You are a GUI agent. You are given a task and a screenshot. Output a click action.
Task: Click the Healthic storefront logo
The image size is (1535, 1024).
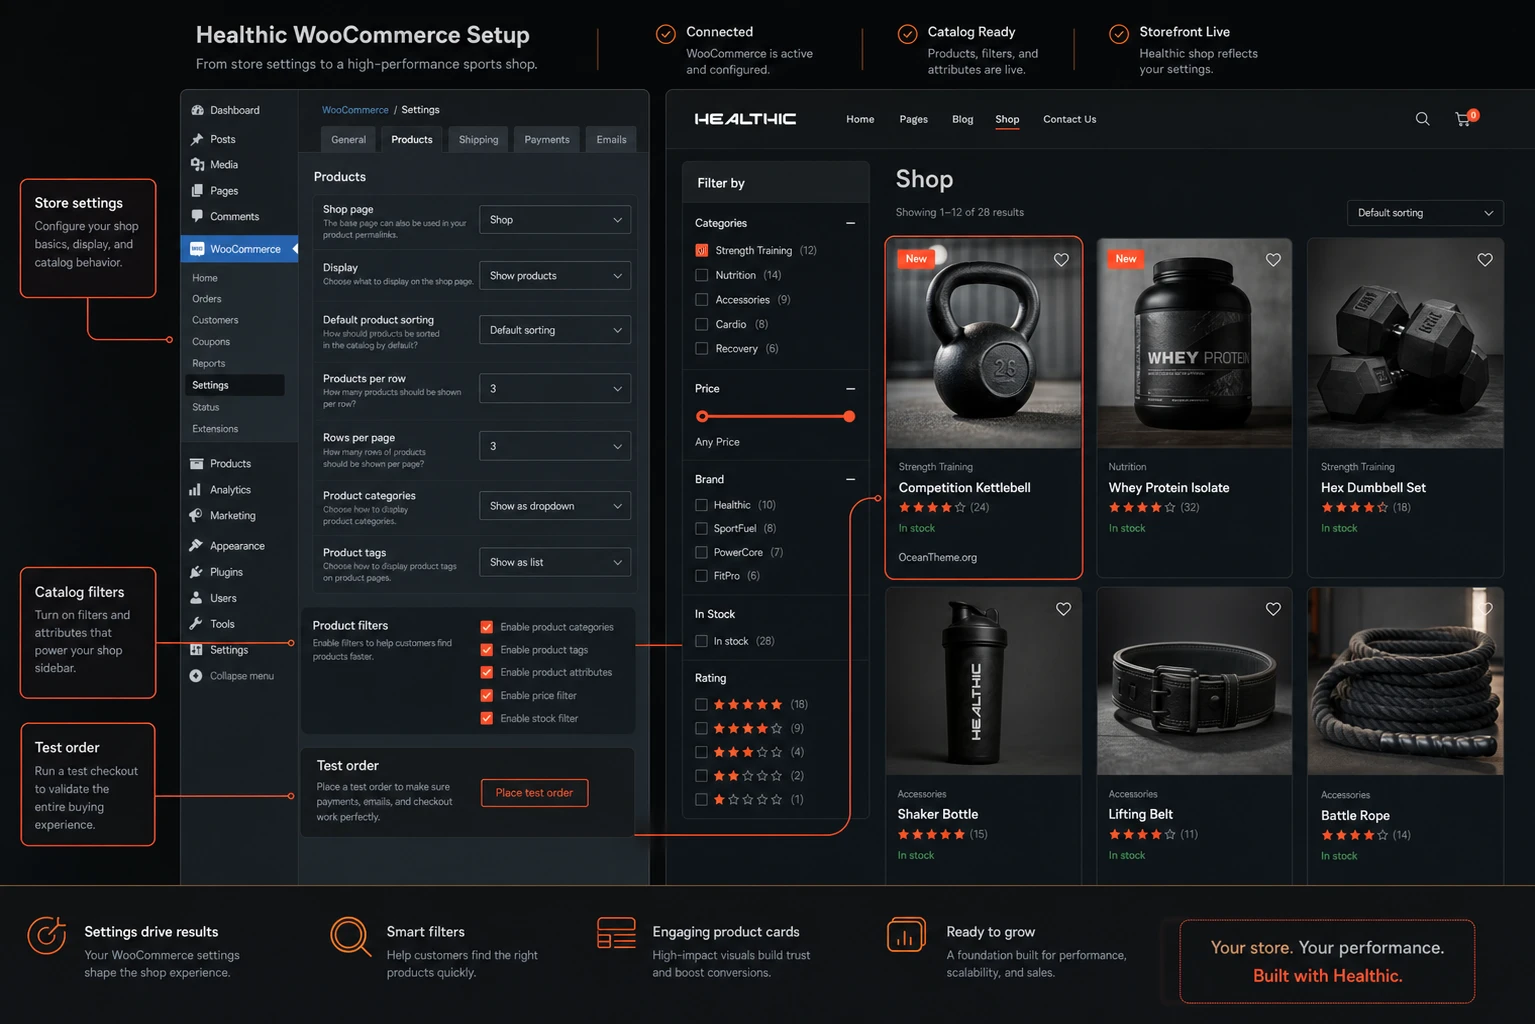(x=745, y=119)
